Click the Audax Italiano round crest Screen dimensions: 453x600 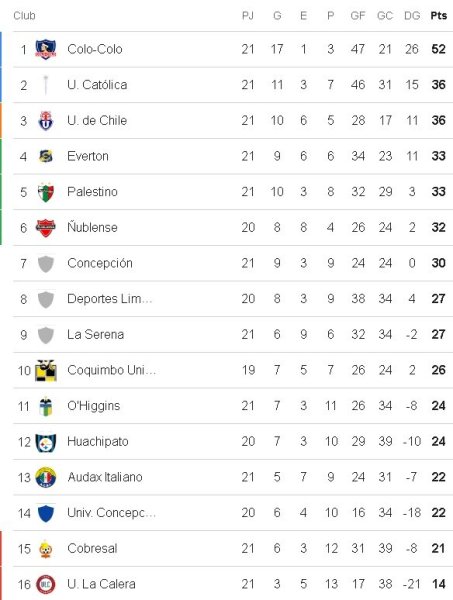pos(46,478)
